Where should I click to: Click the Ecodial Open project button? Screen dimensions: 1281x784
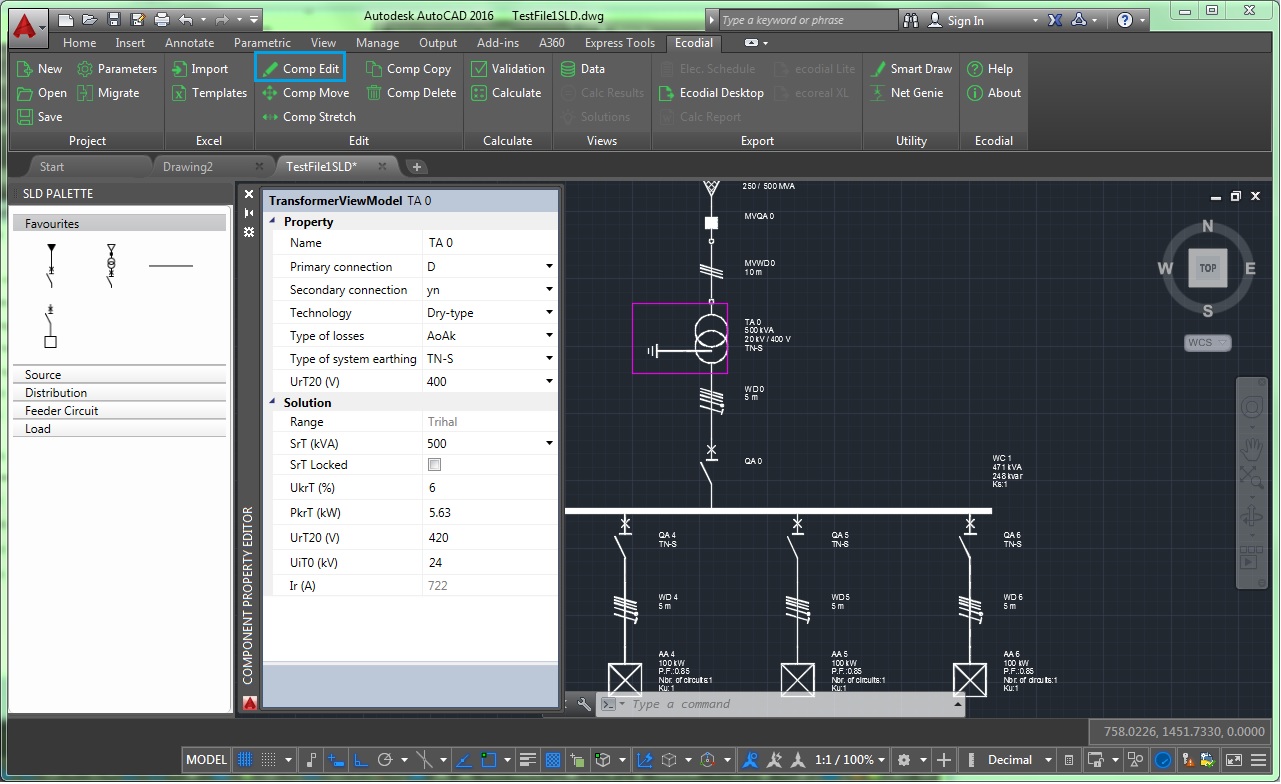coord(41,93)
